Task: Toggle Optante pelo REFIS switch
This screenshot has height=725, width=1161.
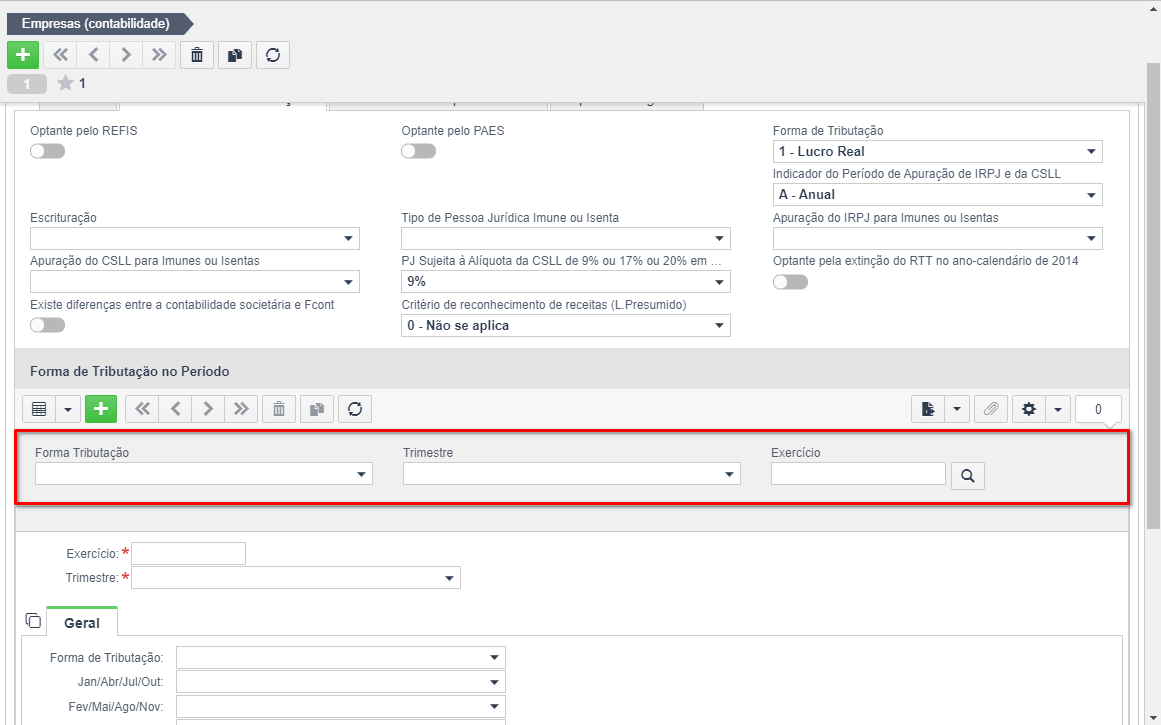Action: pyautogui.click(x=47, y=151)
